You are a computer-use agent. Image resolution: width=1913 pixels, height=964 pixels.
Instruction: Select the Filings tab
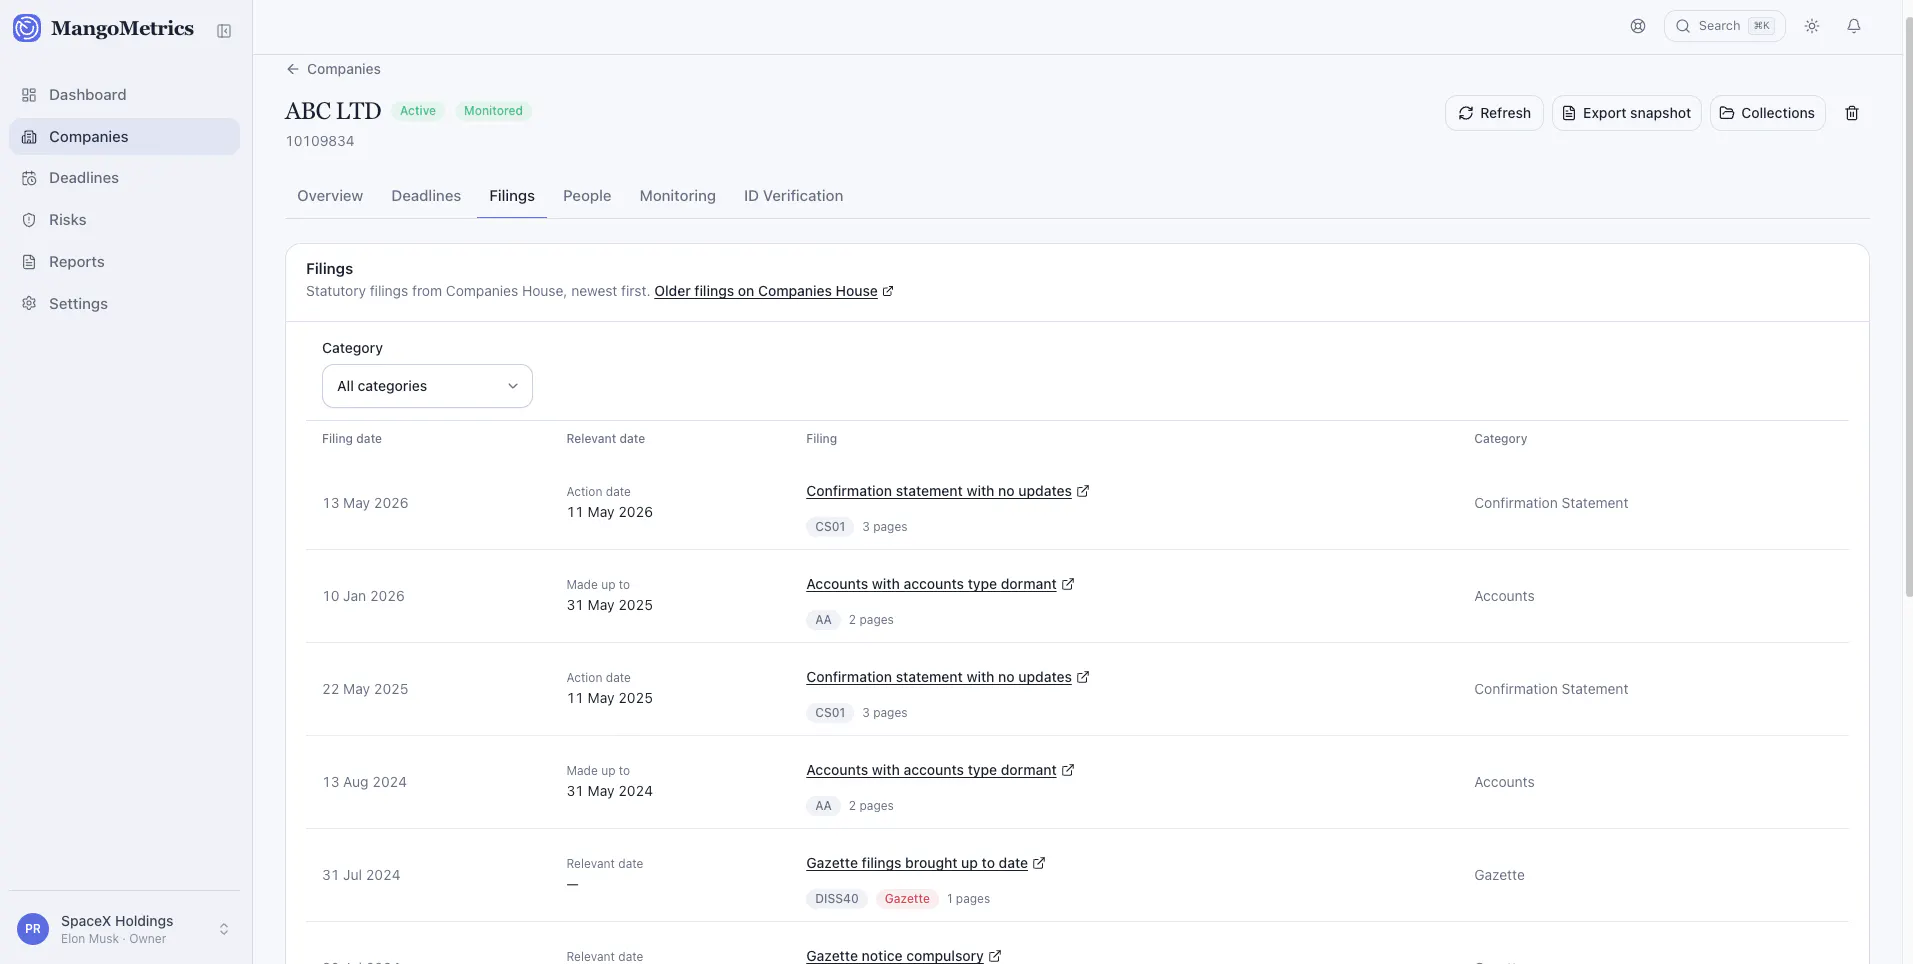point(512,196)
